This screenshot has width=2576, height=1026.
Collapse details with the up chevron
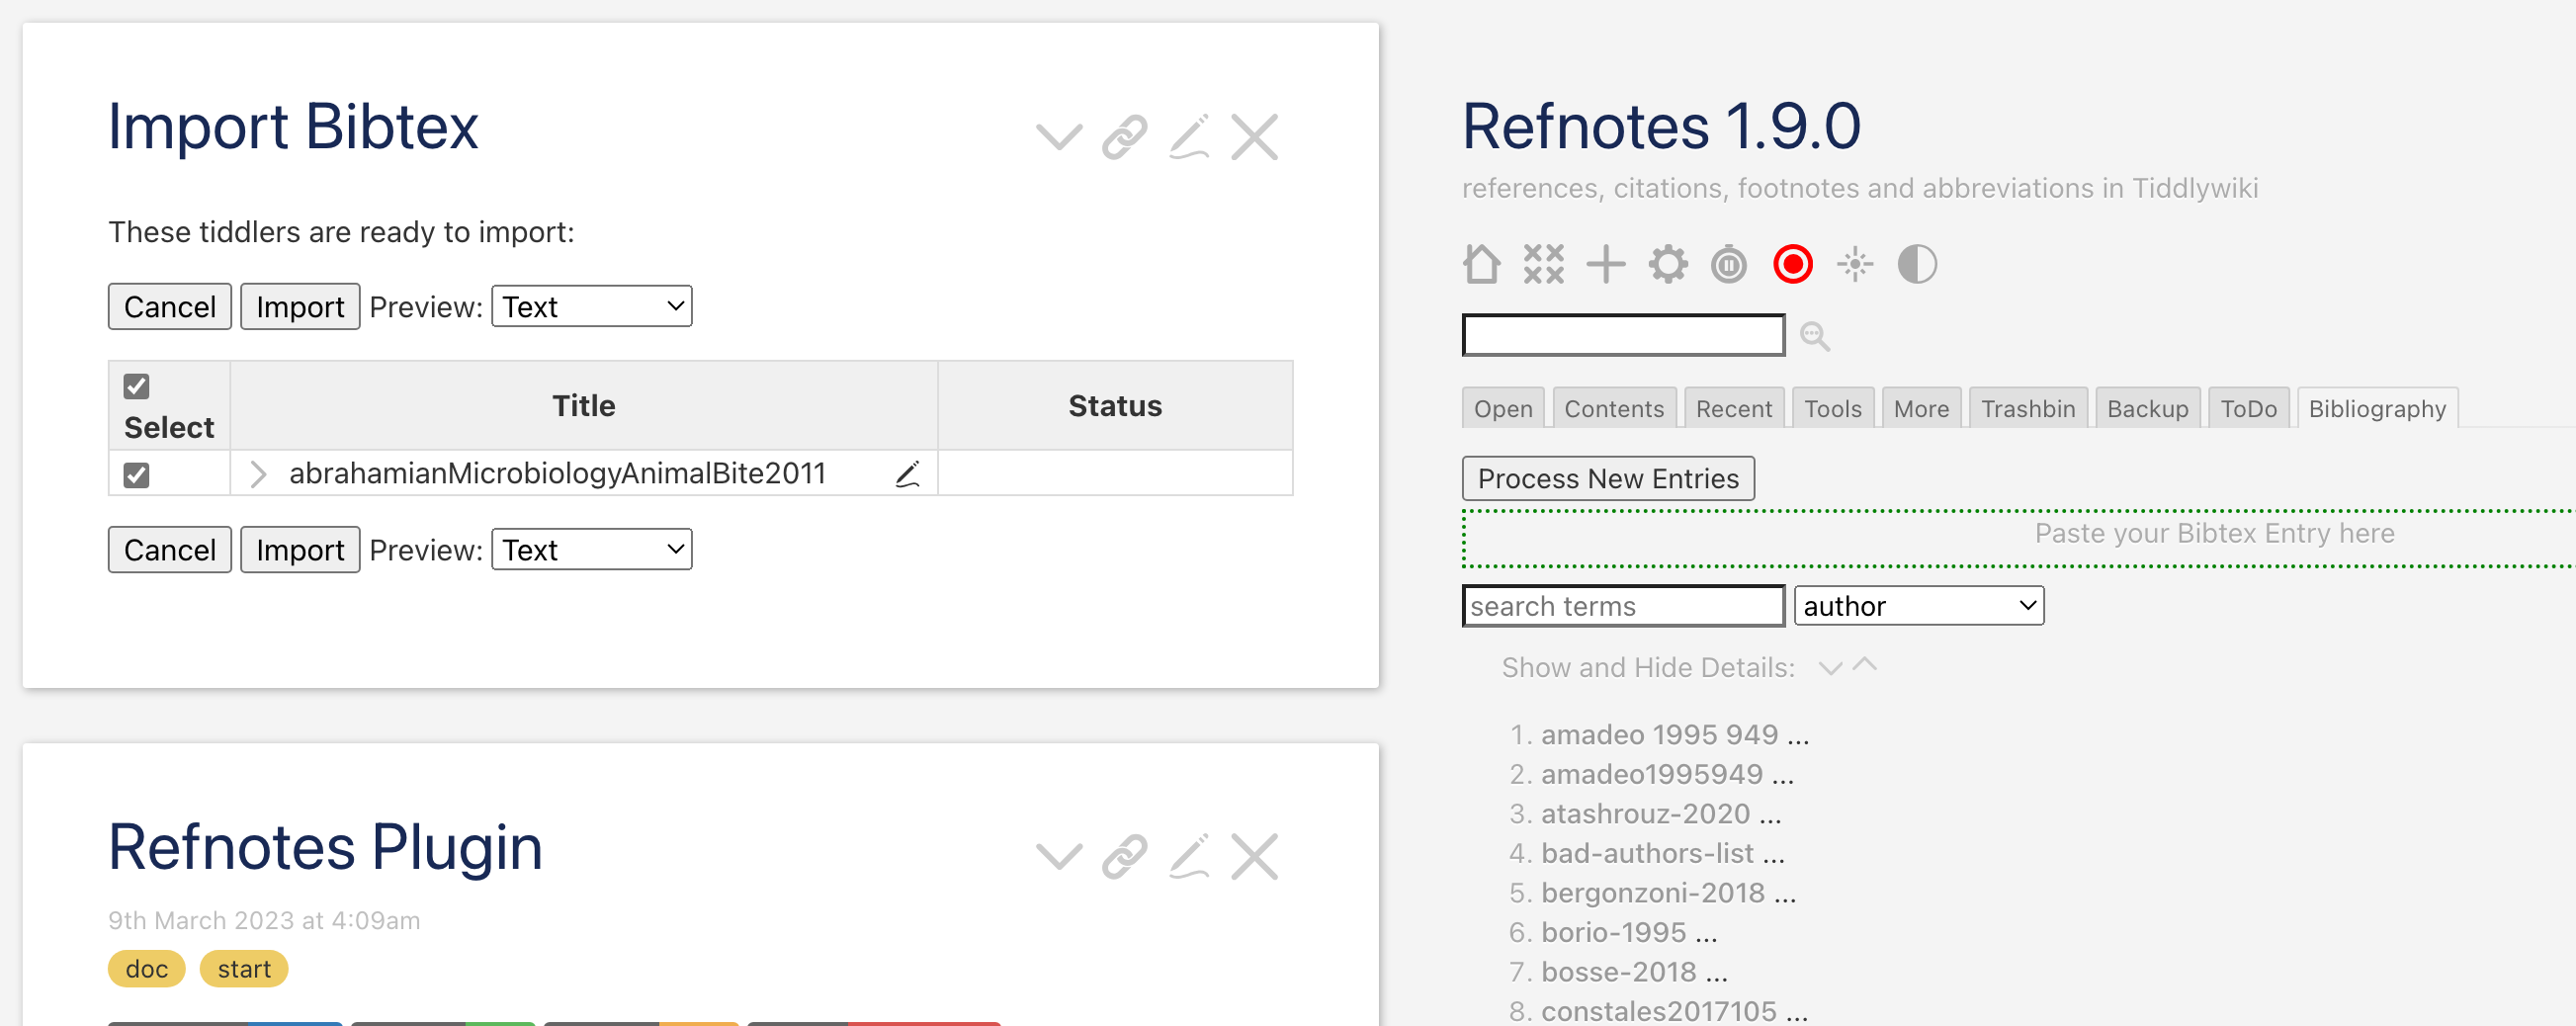point(1865,664)
